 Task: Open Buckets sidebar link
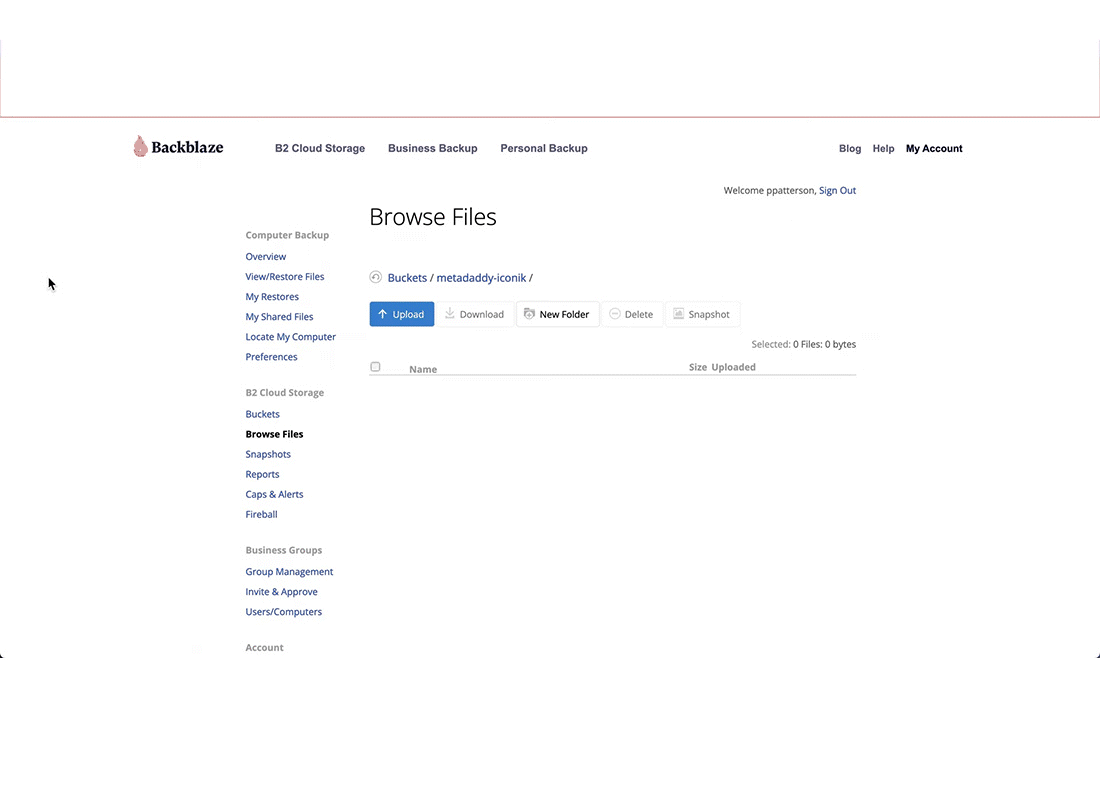click(262, 414)
